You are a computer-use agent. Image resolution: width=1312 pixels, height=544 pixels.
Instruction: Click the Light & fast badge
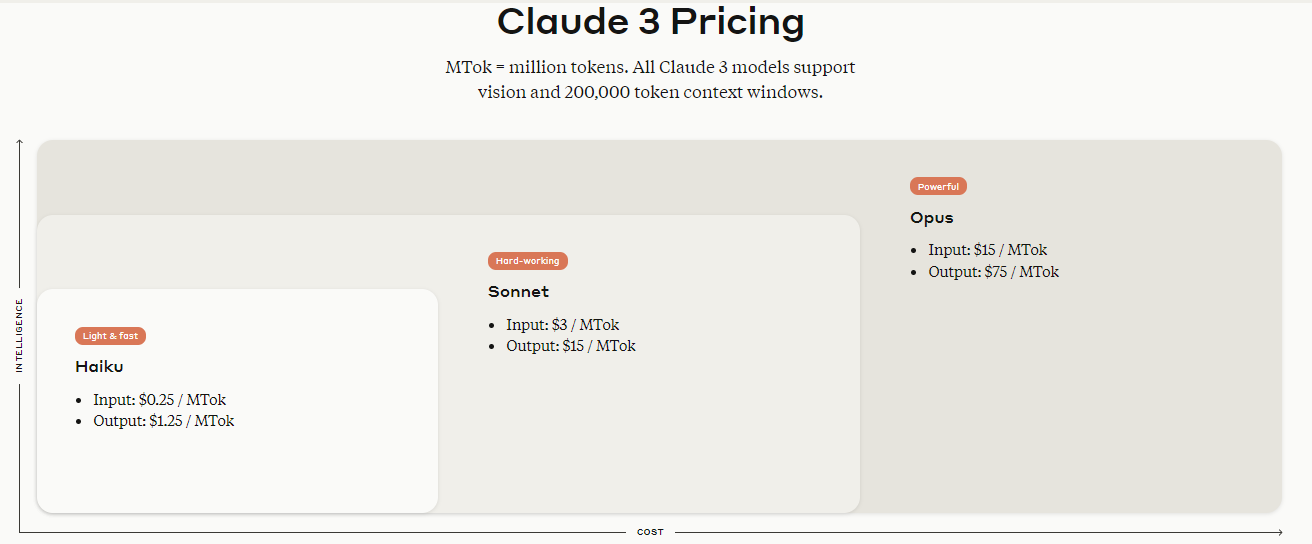(x=111, y=336)
